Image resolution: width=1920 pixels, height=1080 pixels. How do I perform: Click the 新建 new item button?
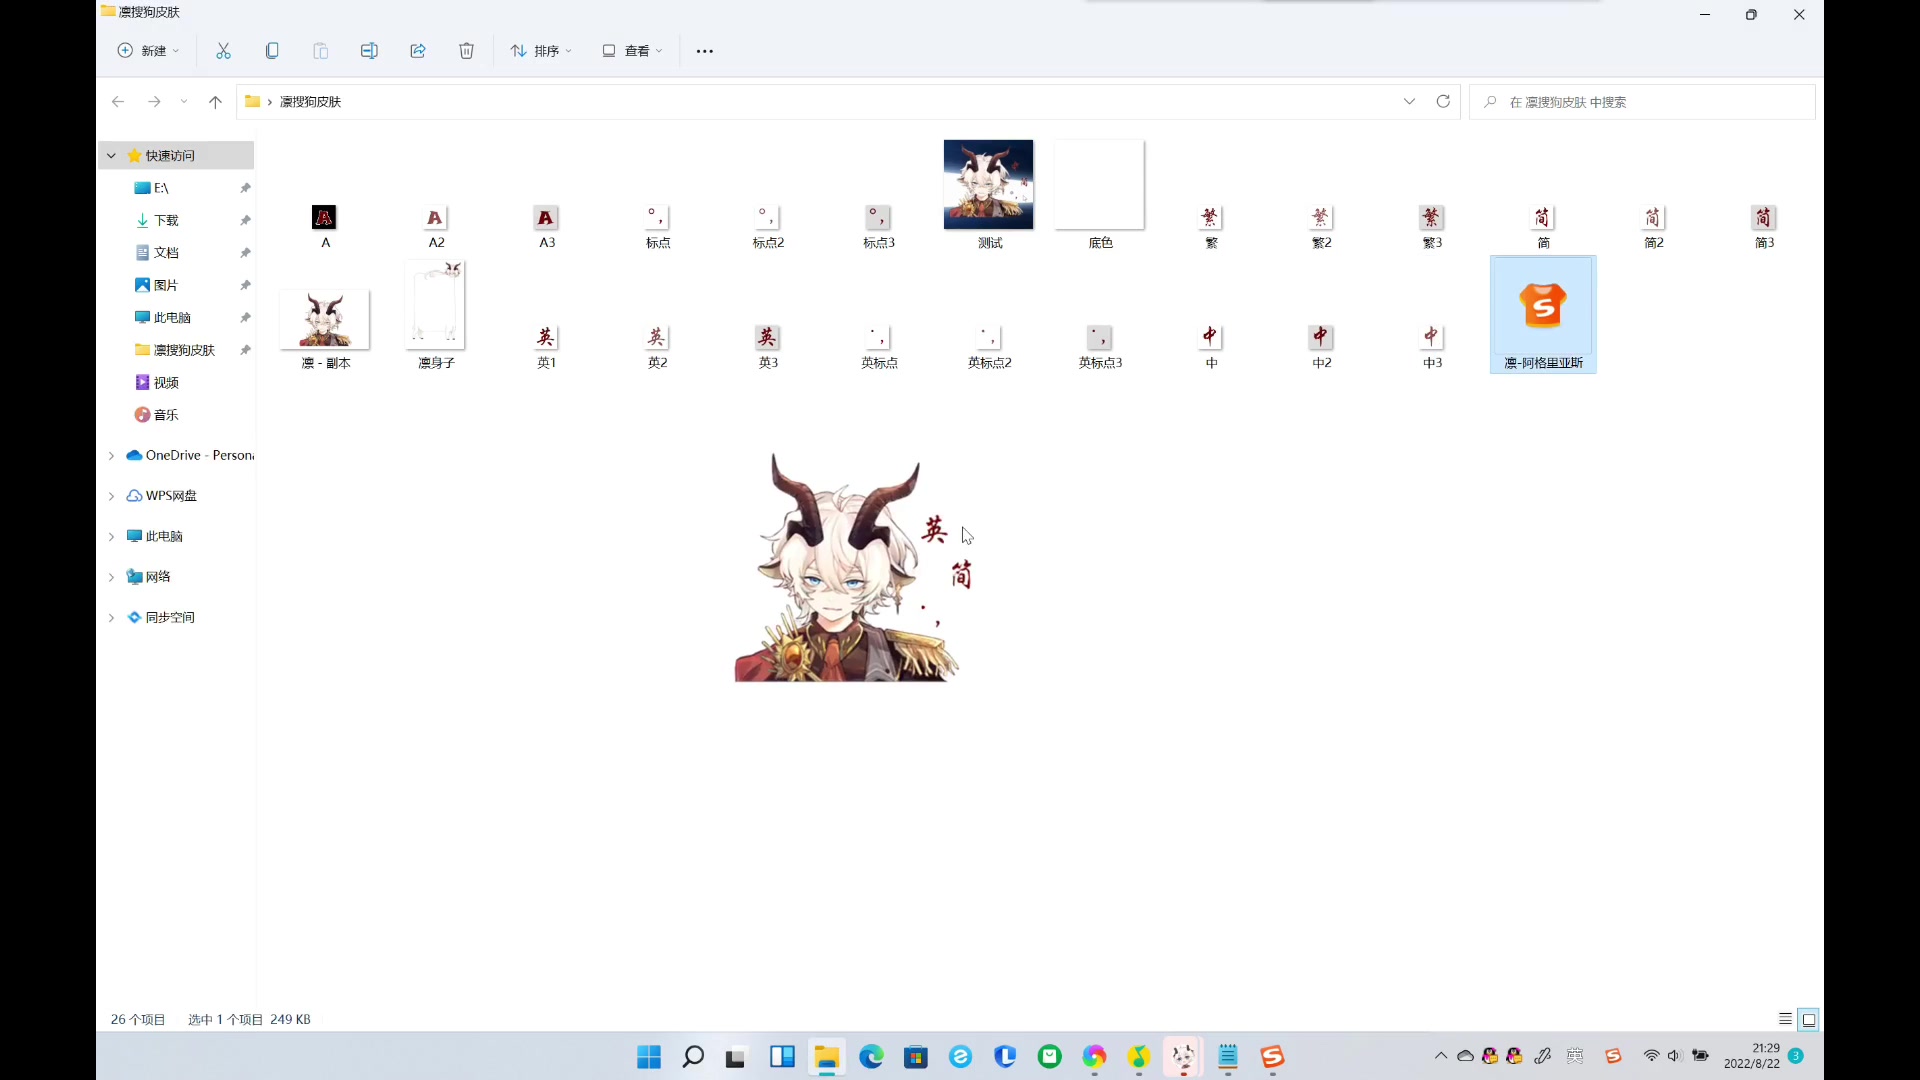click(x=148, y=51)
